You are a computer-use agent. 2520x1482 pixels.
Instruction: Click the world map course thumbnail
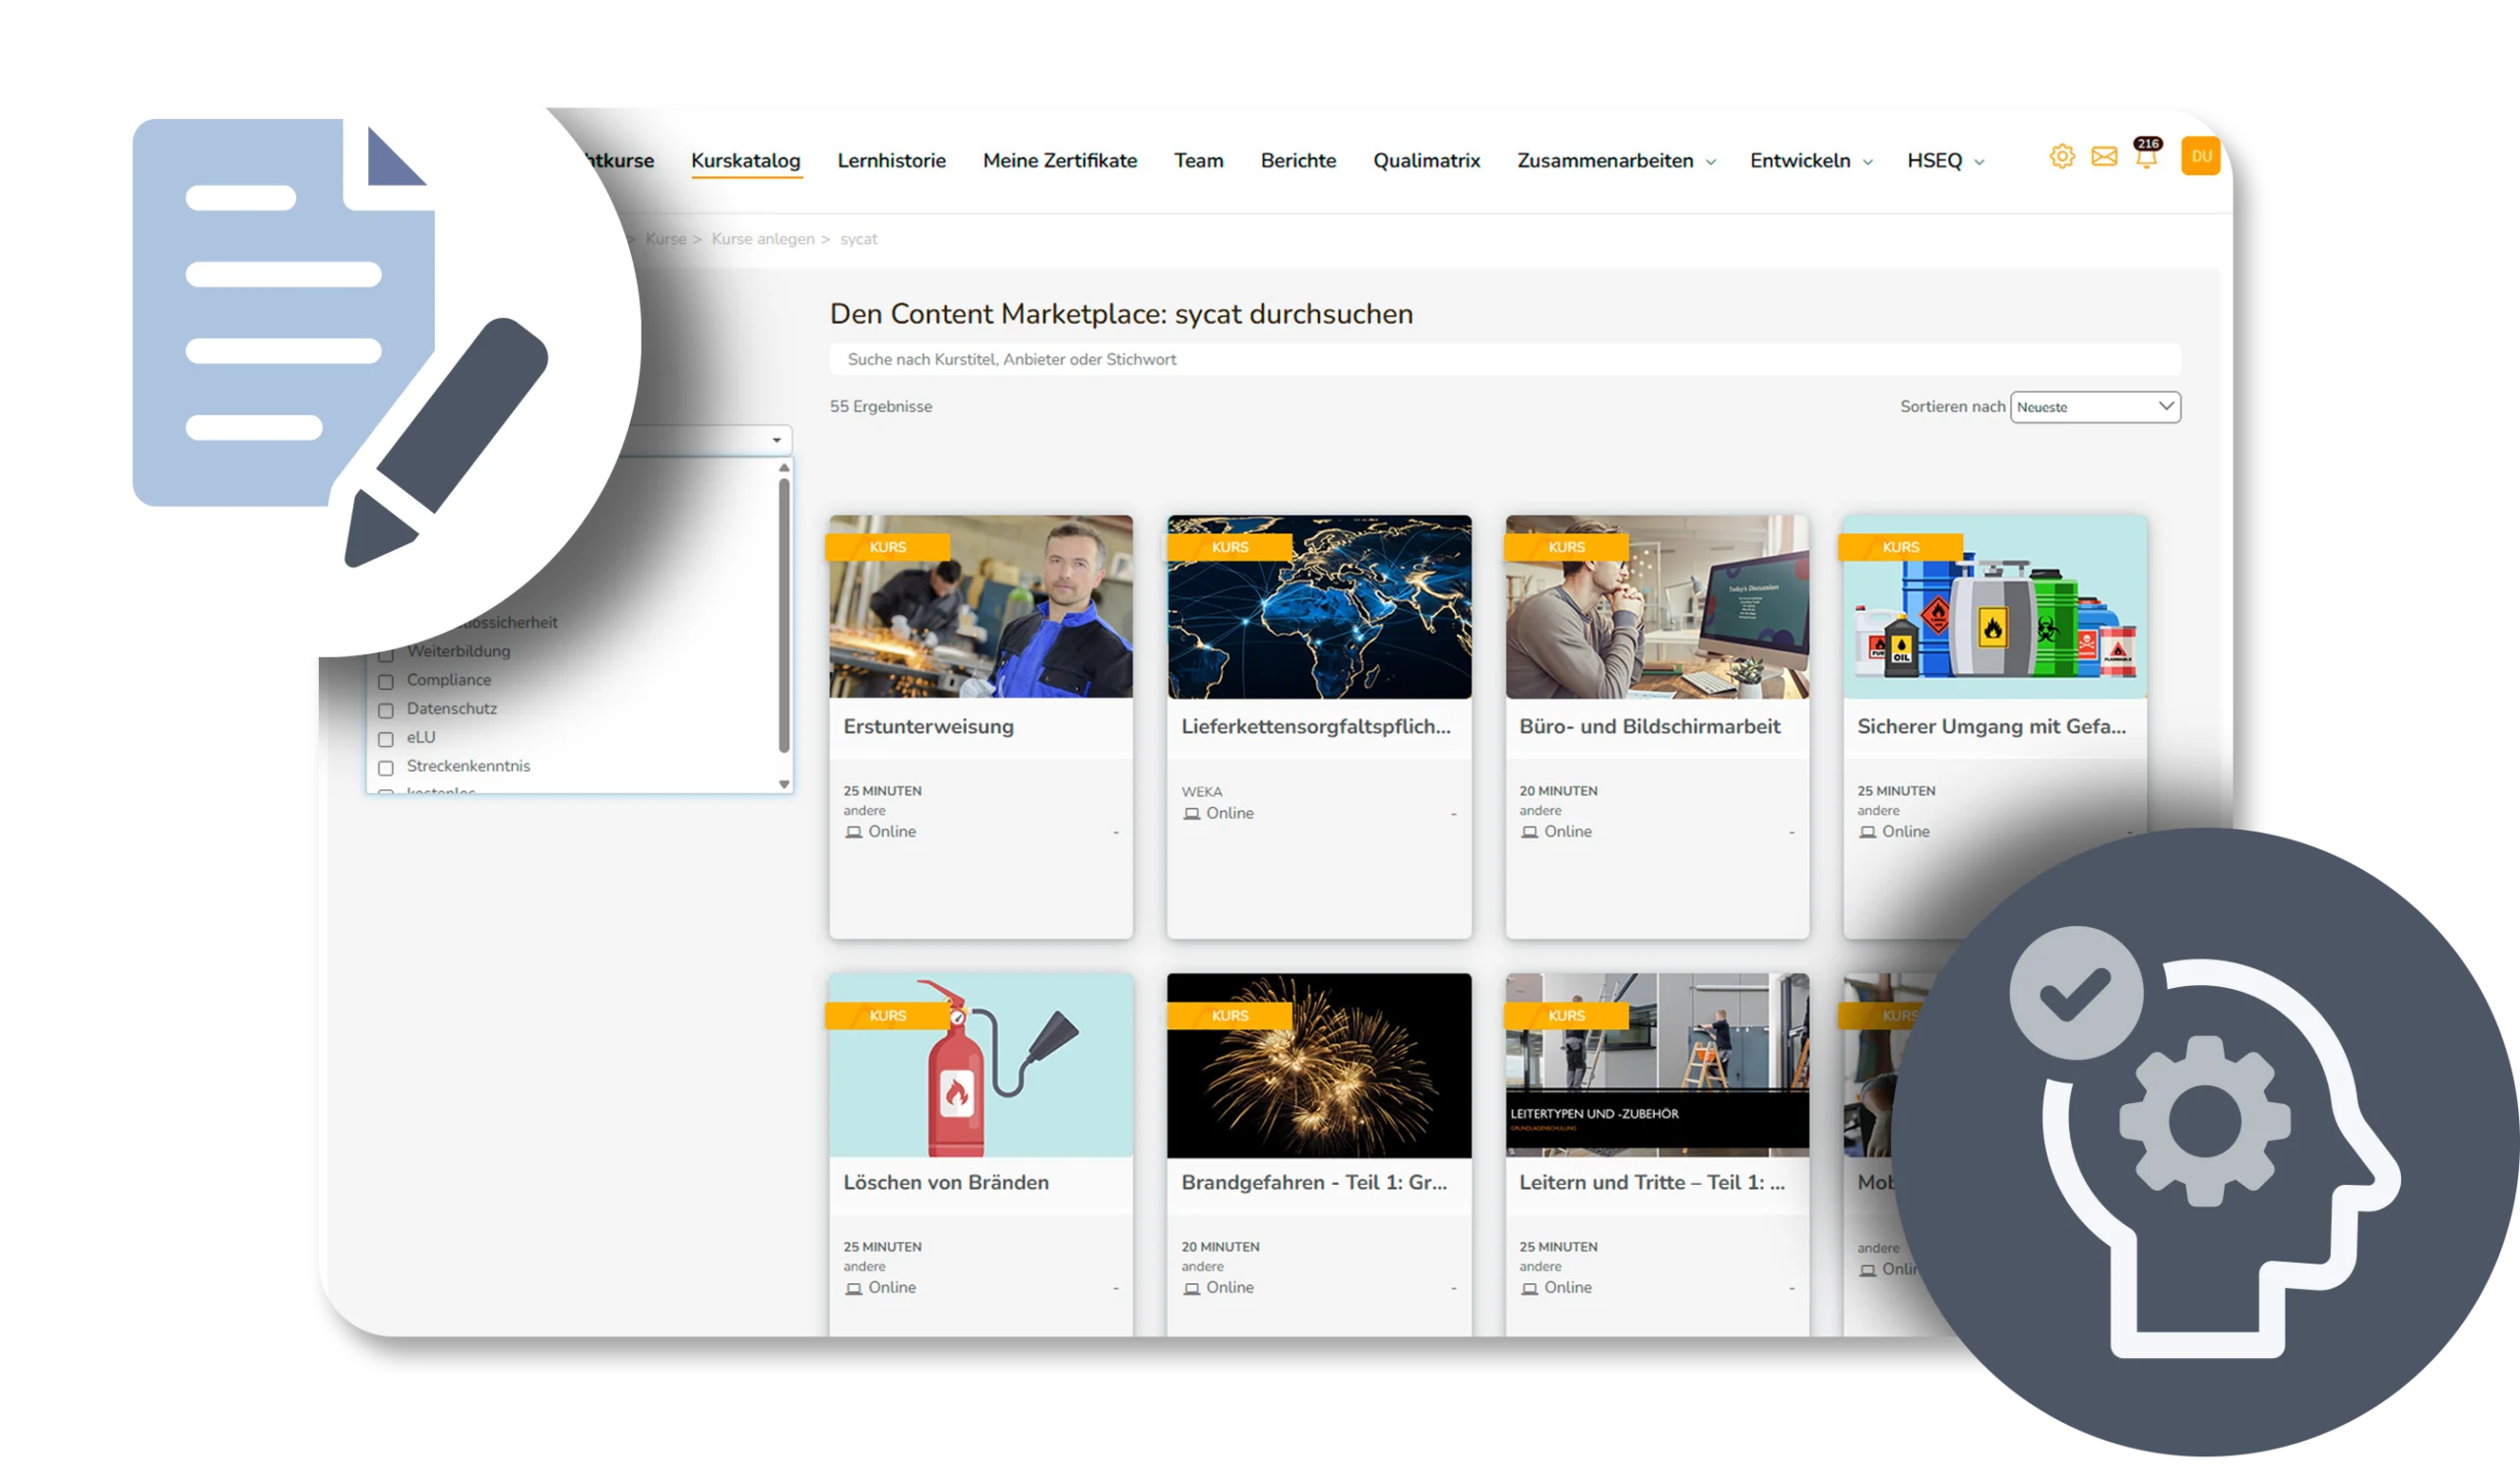click(1318, 606)
